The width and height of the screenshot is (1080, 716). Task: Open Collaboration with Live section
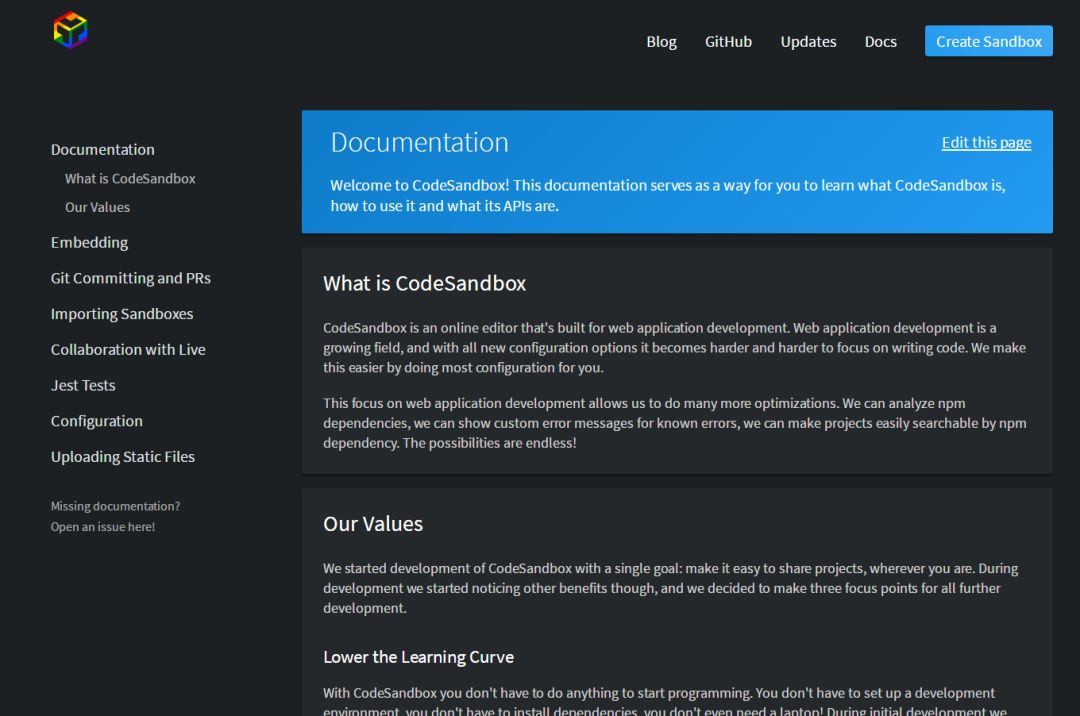click(128, 350)
